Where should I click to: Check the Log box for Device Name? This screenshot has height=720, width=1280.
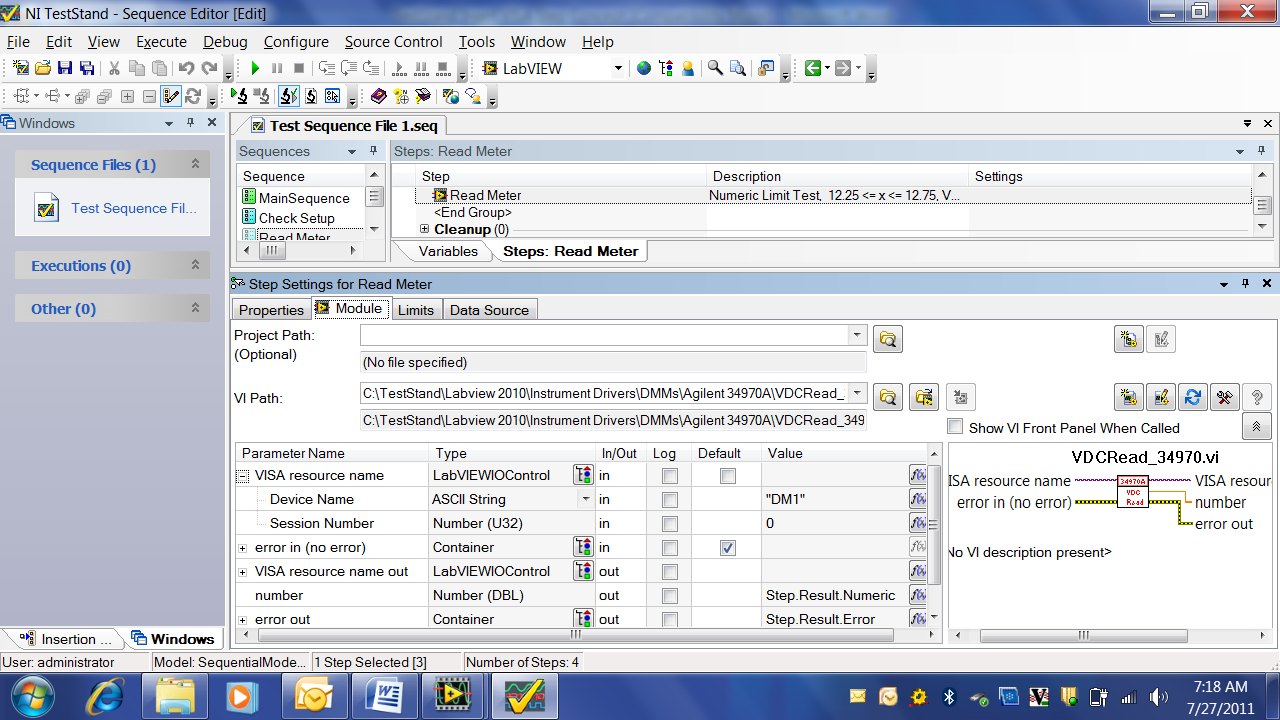[670, 499]
